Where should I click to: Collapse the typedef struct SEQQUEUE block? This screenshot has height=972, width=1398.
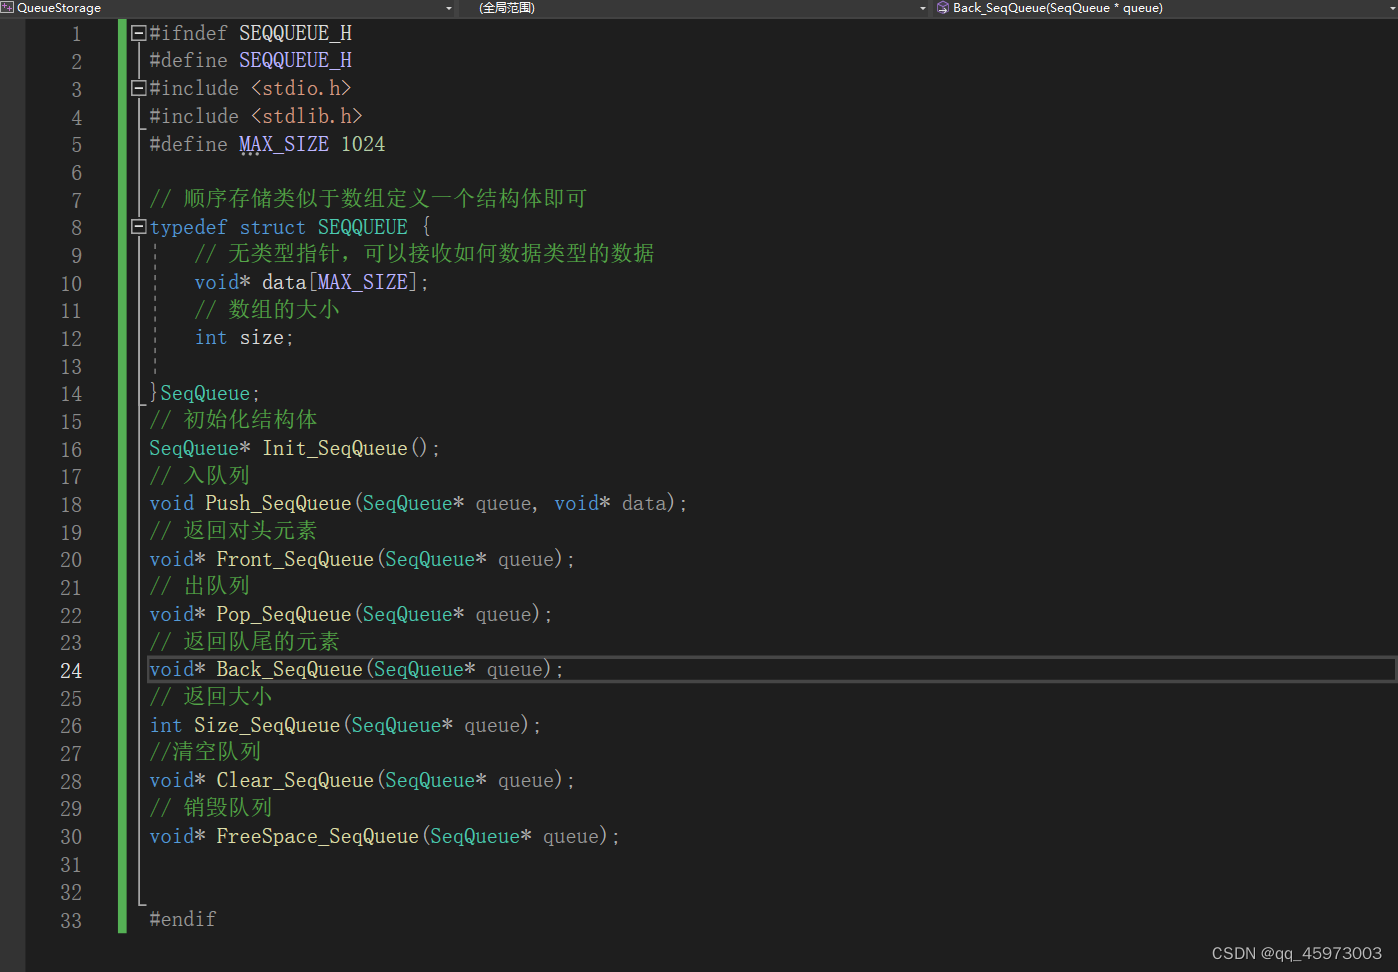(x=139, y=227)
